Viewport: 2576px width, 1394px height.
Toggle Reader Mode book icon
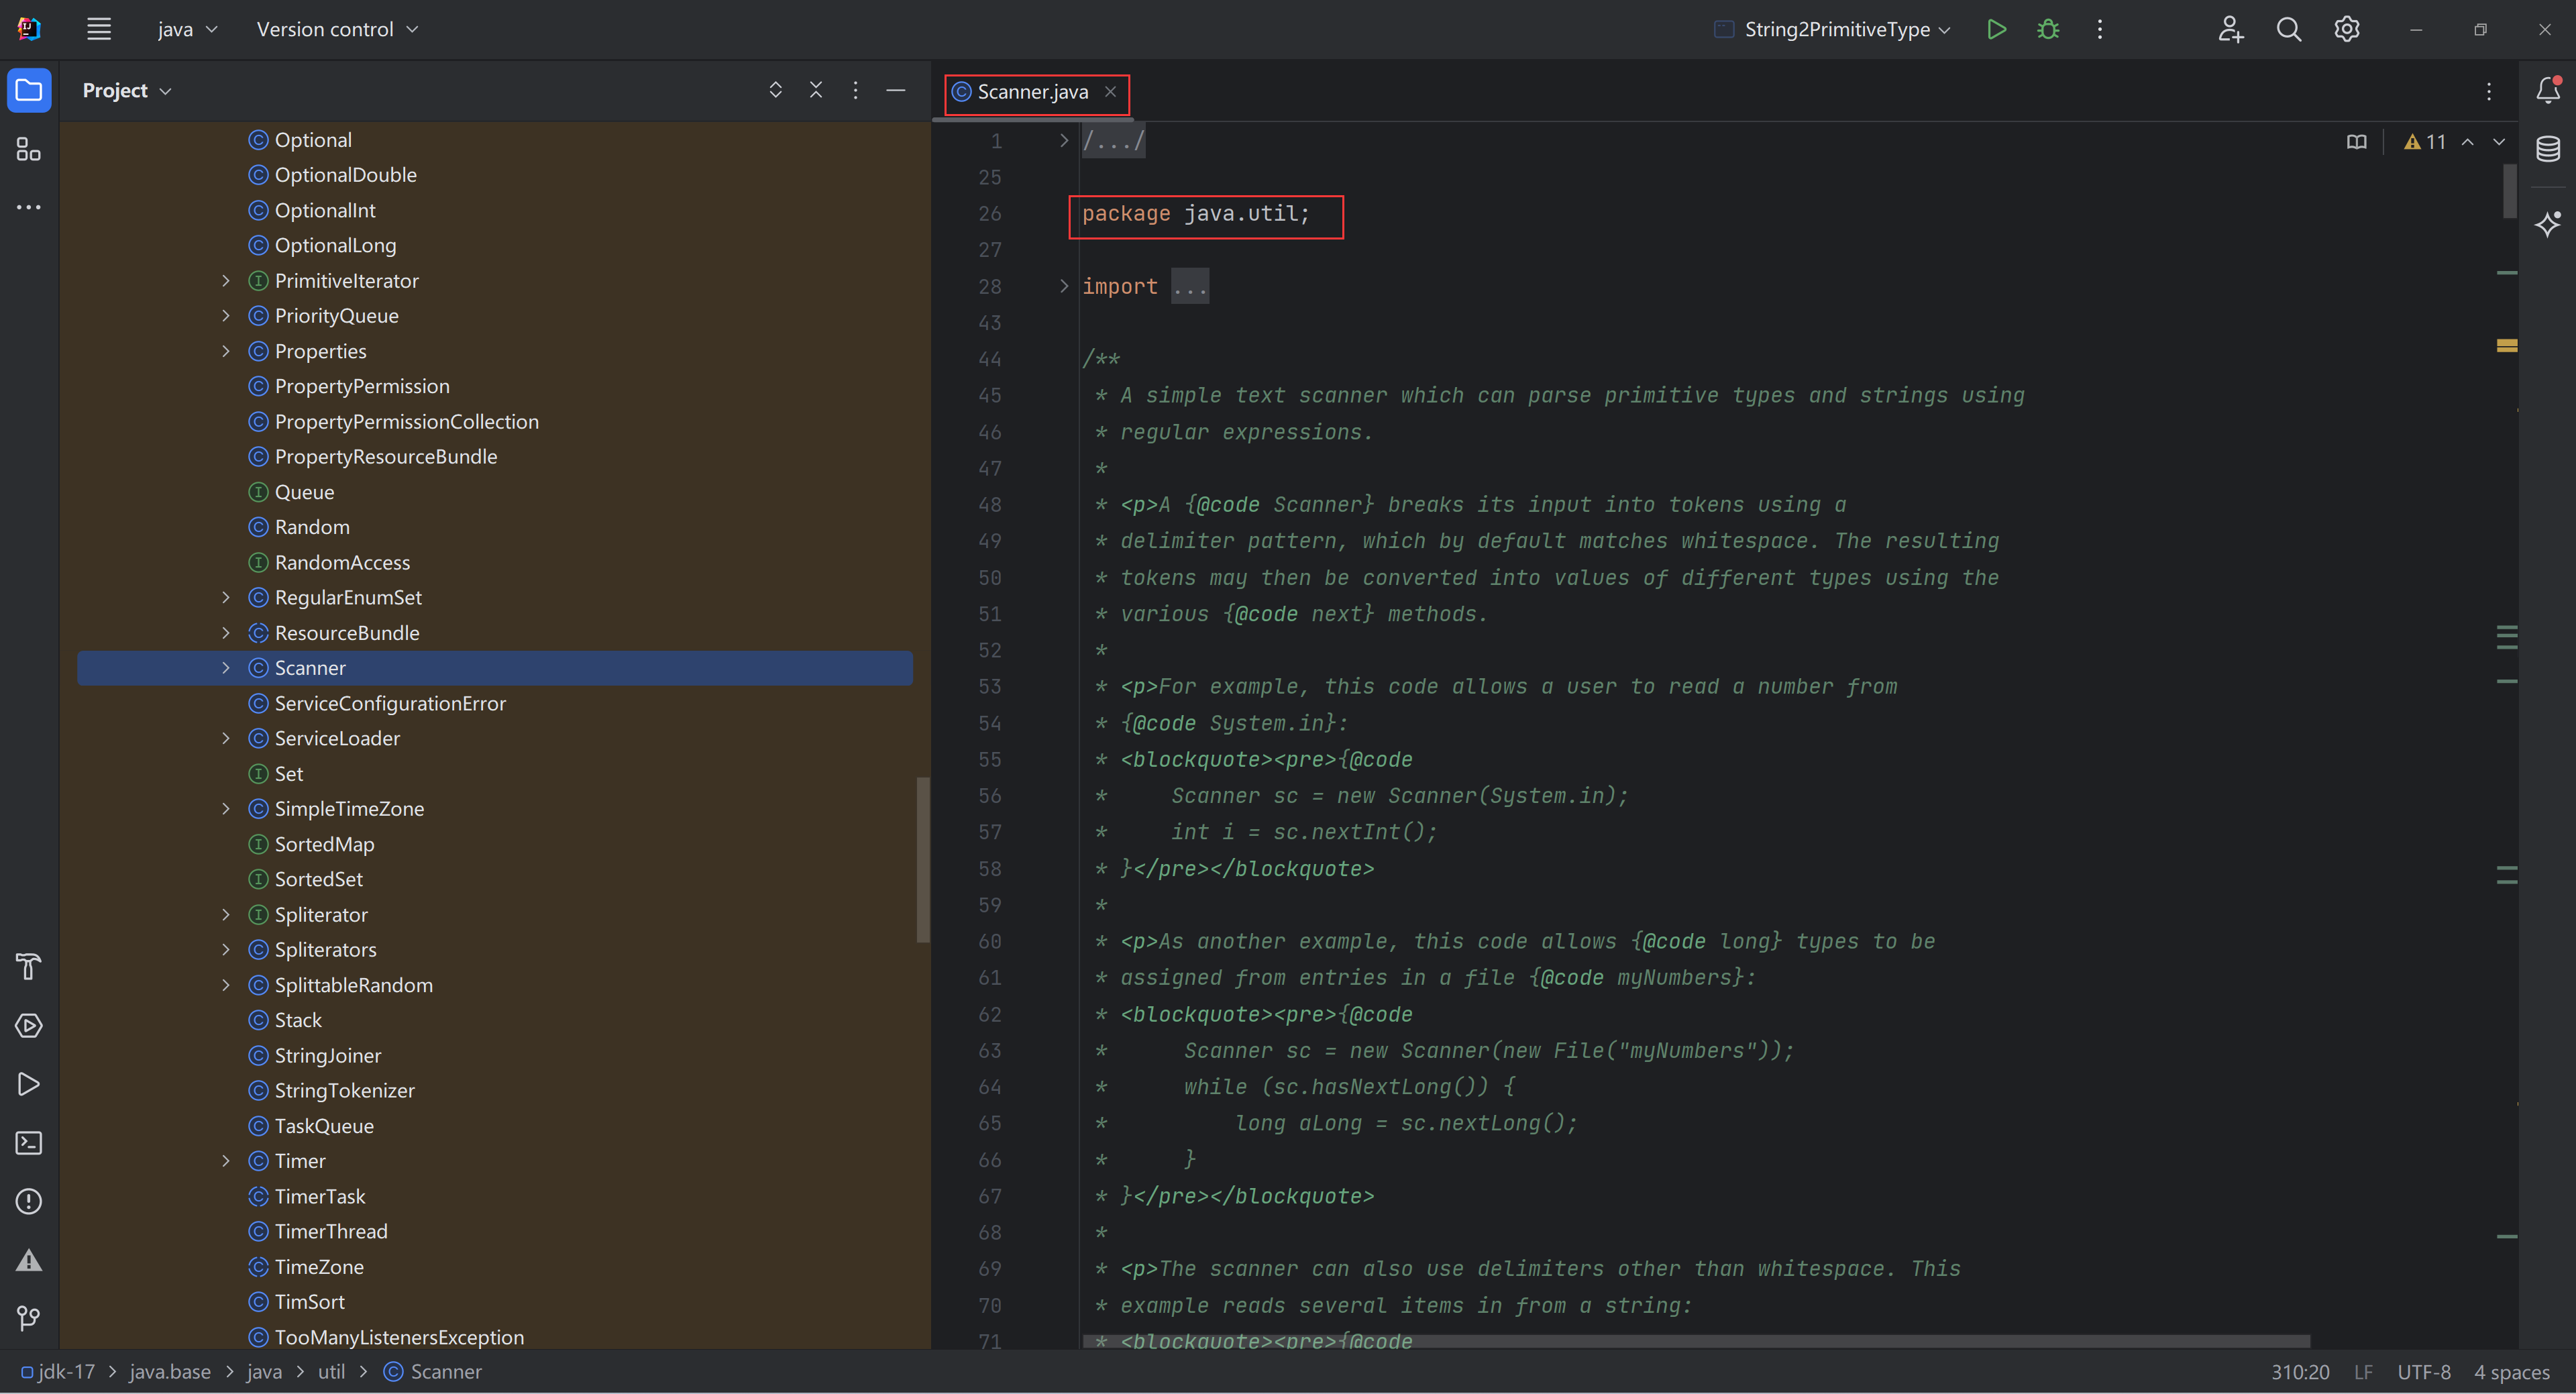(2357, 142)
